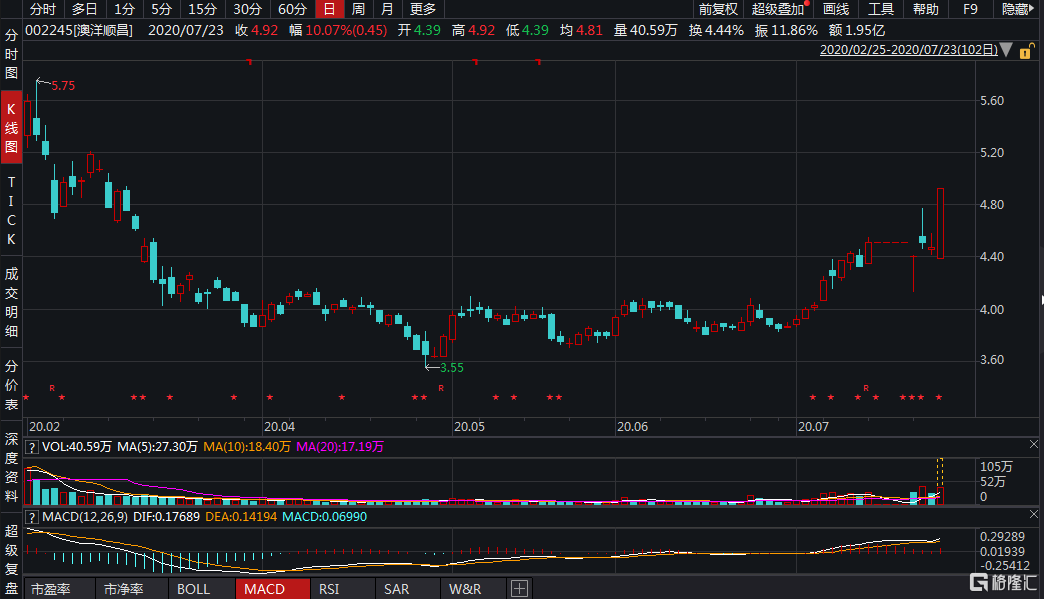Switch to the 分时图 sidebar tab
This screenshot has height=599, width=1044.
point(10,56)
